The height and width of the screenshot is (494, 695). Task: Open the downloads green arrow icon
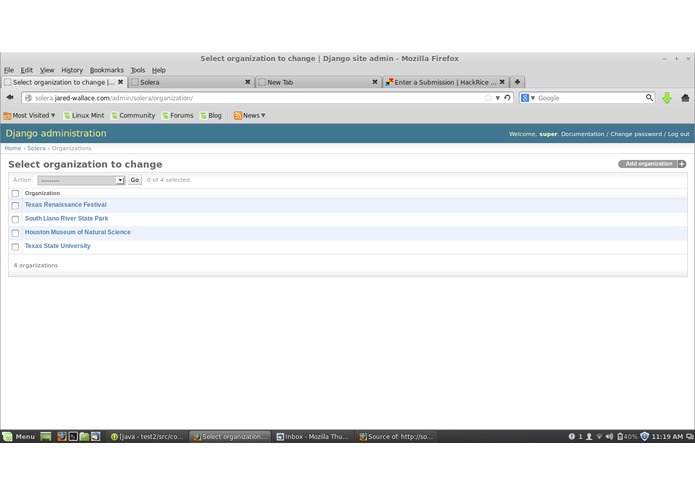click(x=667, y=98)
